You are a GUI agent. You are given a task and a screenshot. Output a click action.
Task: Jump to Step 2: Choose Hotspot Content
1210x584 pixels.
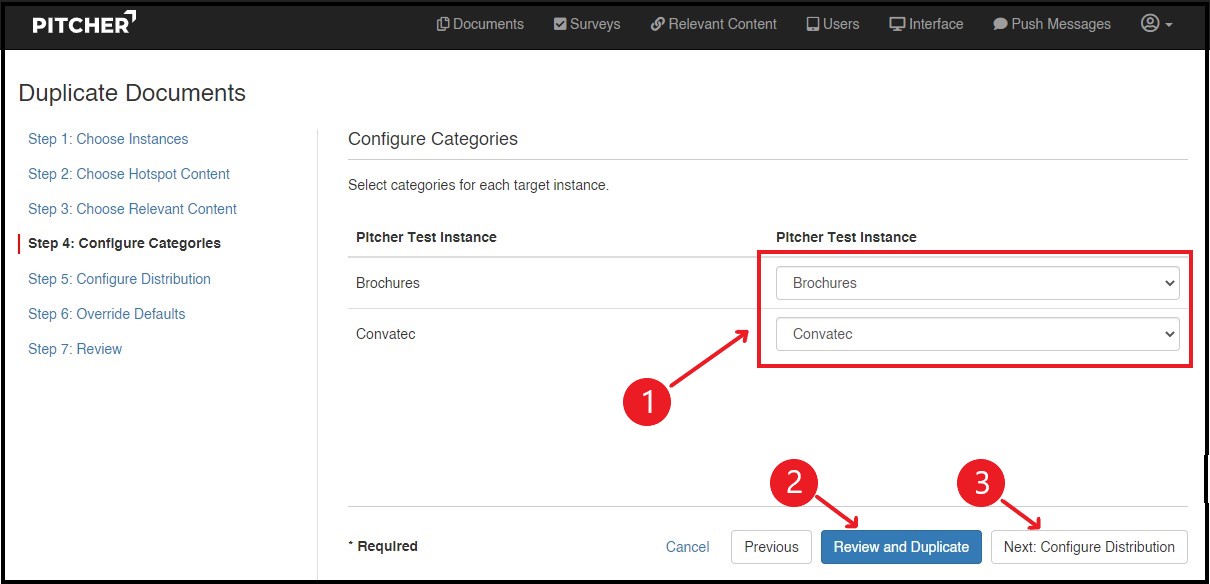tap(129, 174)
